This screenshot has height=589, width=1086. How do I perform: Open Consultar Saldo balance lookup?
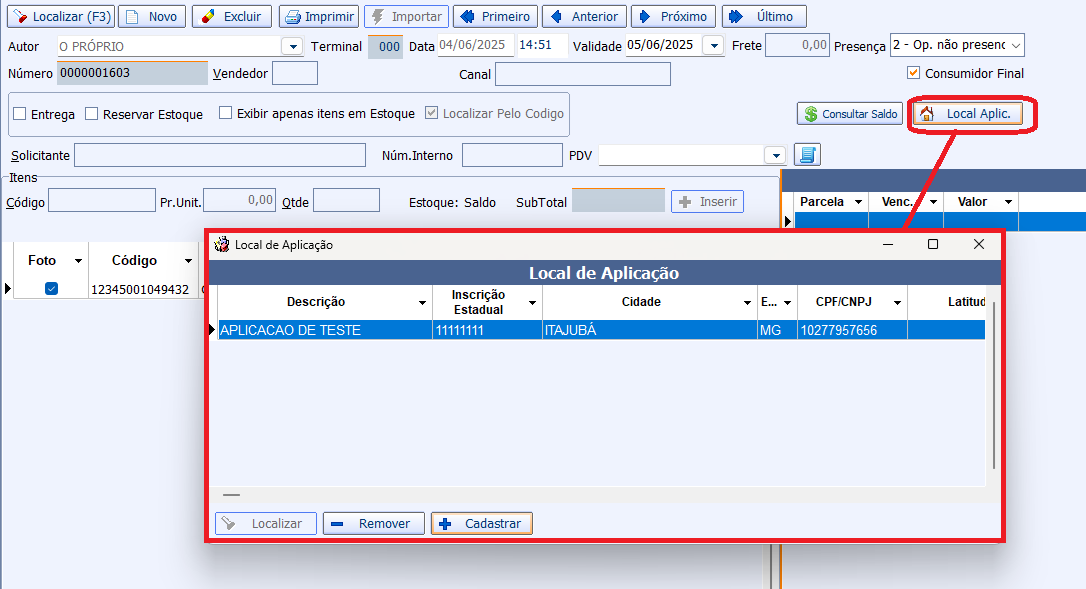click(x=850, y=114)
